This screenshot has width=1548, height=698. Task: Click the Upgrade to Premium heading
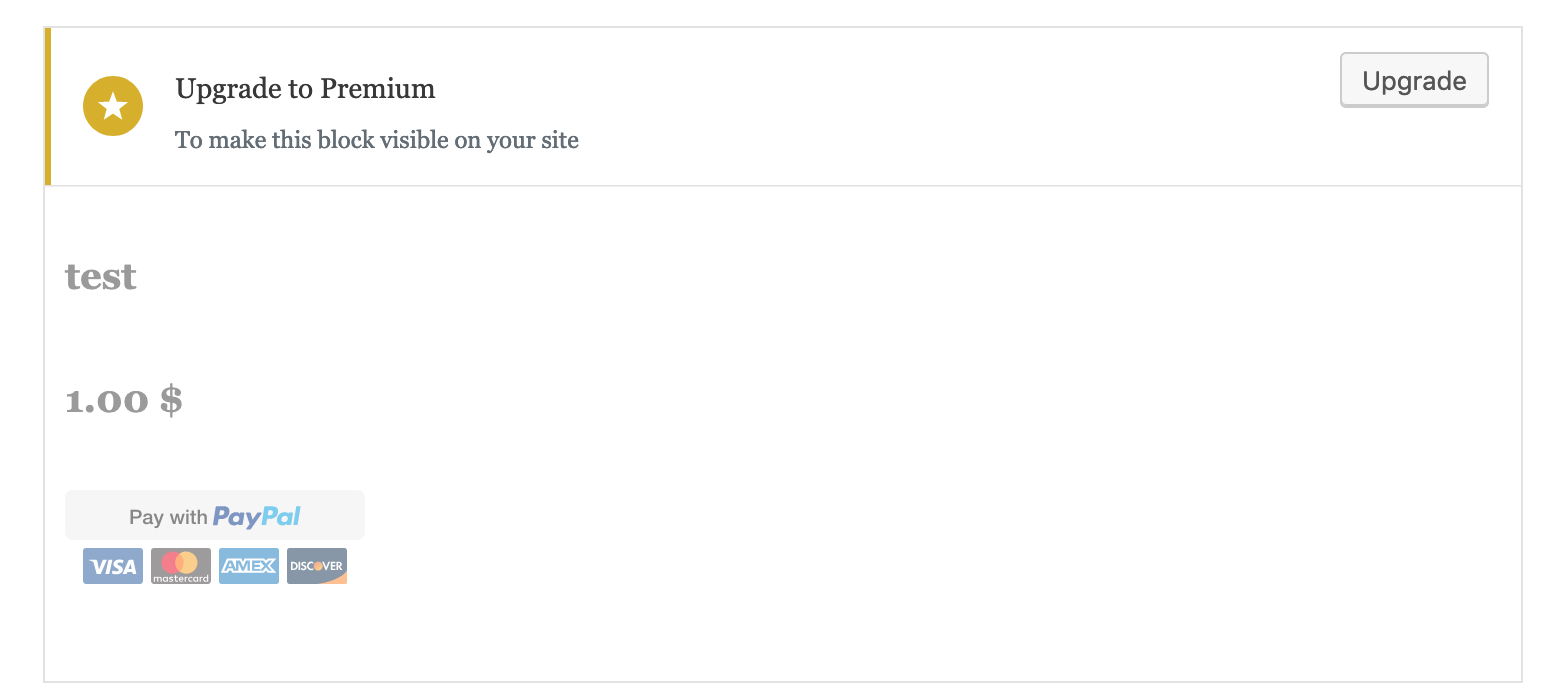[305, 89]
